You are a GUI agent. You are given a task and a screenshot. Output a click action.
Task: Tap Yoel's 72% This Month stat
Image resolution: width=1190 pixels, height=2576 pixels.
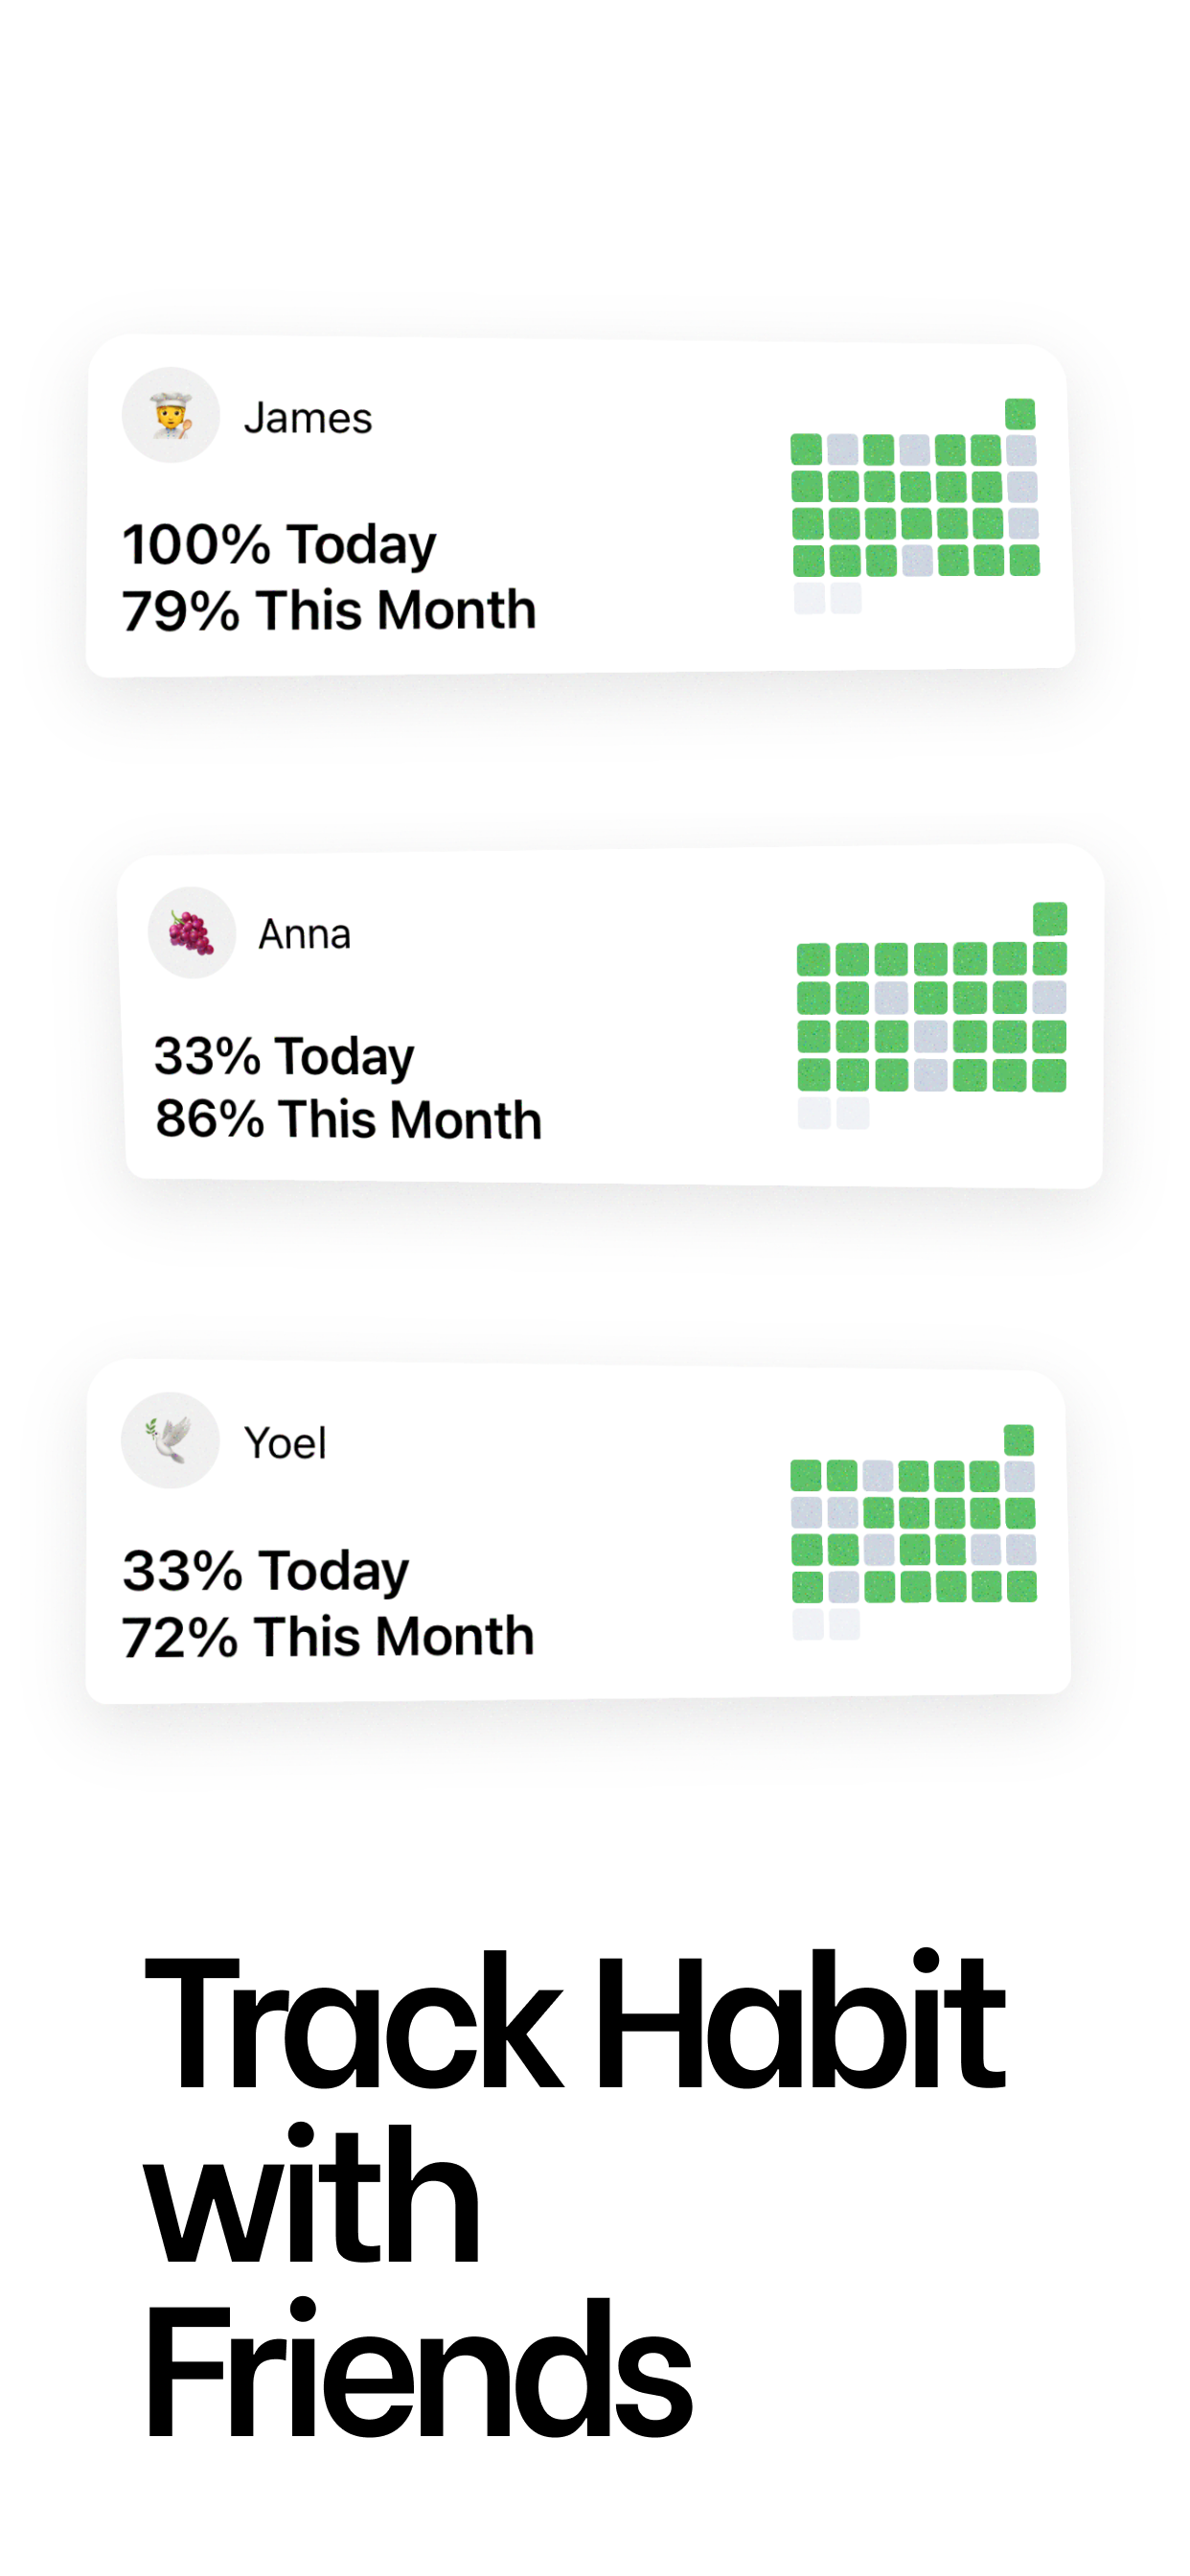pyautogui.click(x=328, y=1637)
